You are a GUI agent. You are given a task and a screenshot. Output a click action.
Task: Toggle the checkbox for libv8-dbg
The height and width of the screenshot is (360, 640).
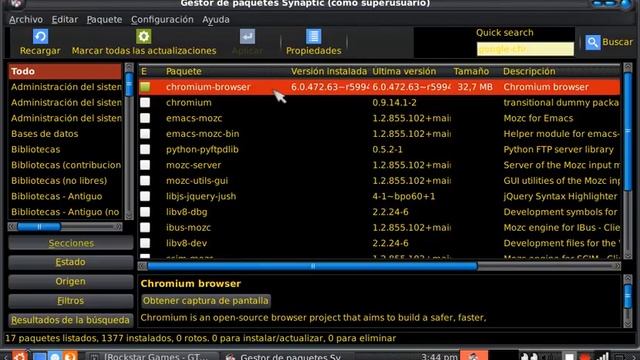pos(145,212)
